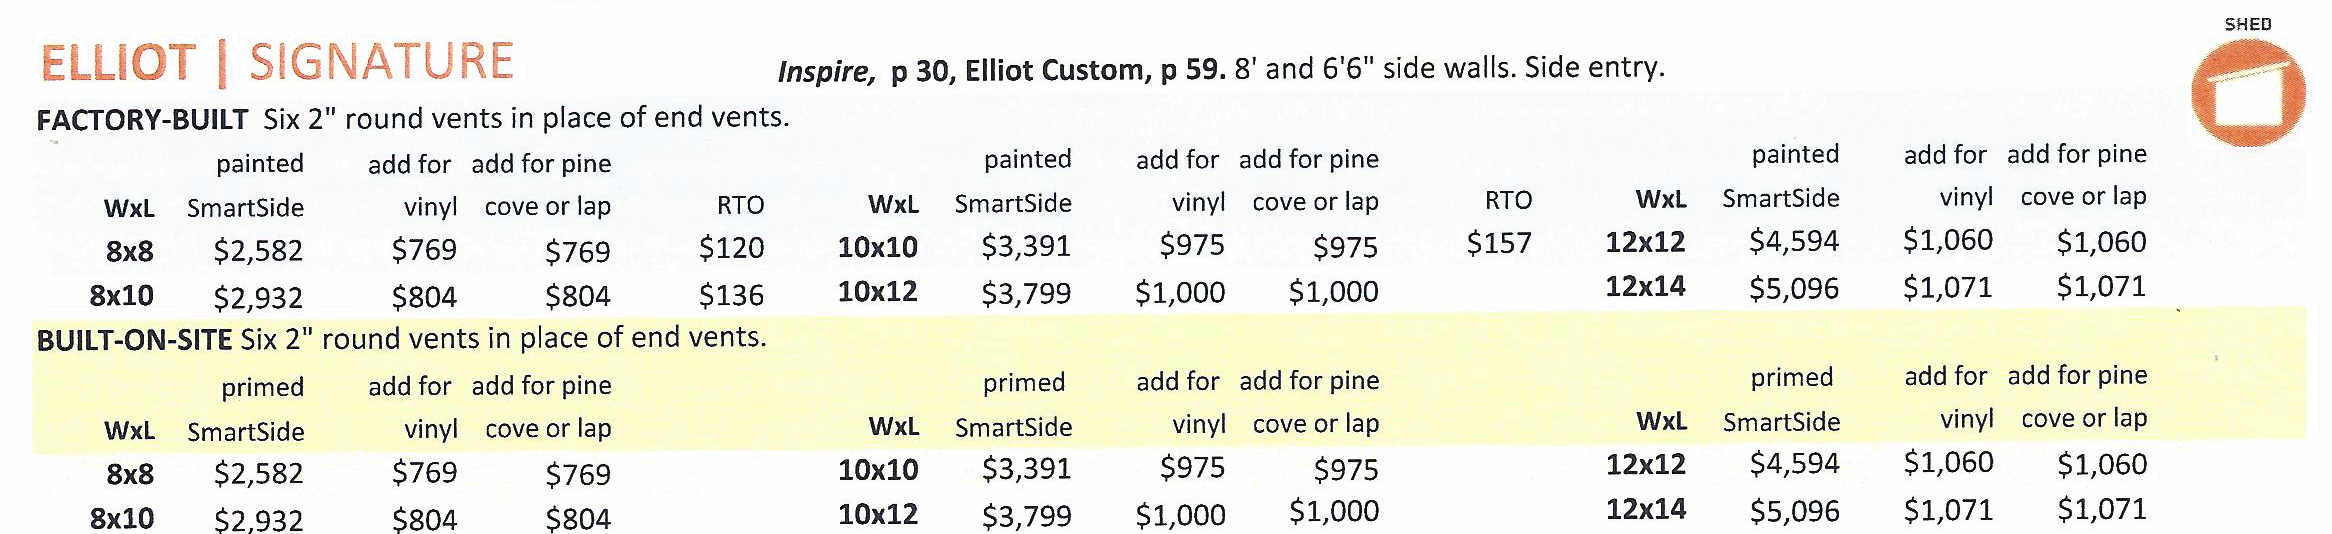Click the BUILT-ON-SITE section label

(x=134, y=340)
